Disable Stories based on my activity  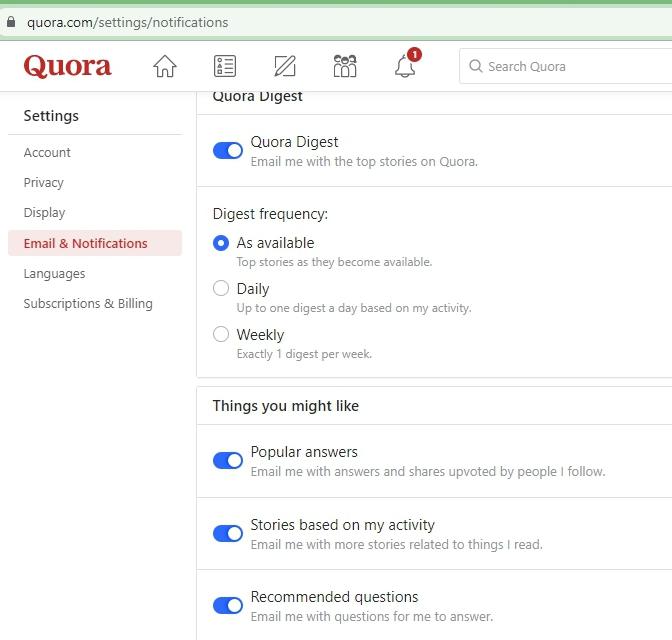[x=228, y=533]
